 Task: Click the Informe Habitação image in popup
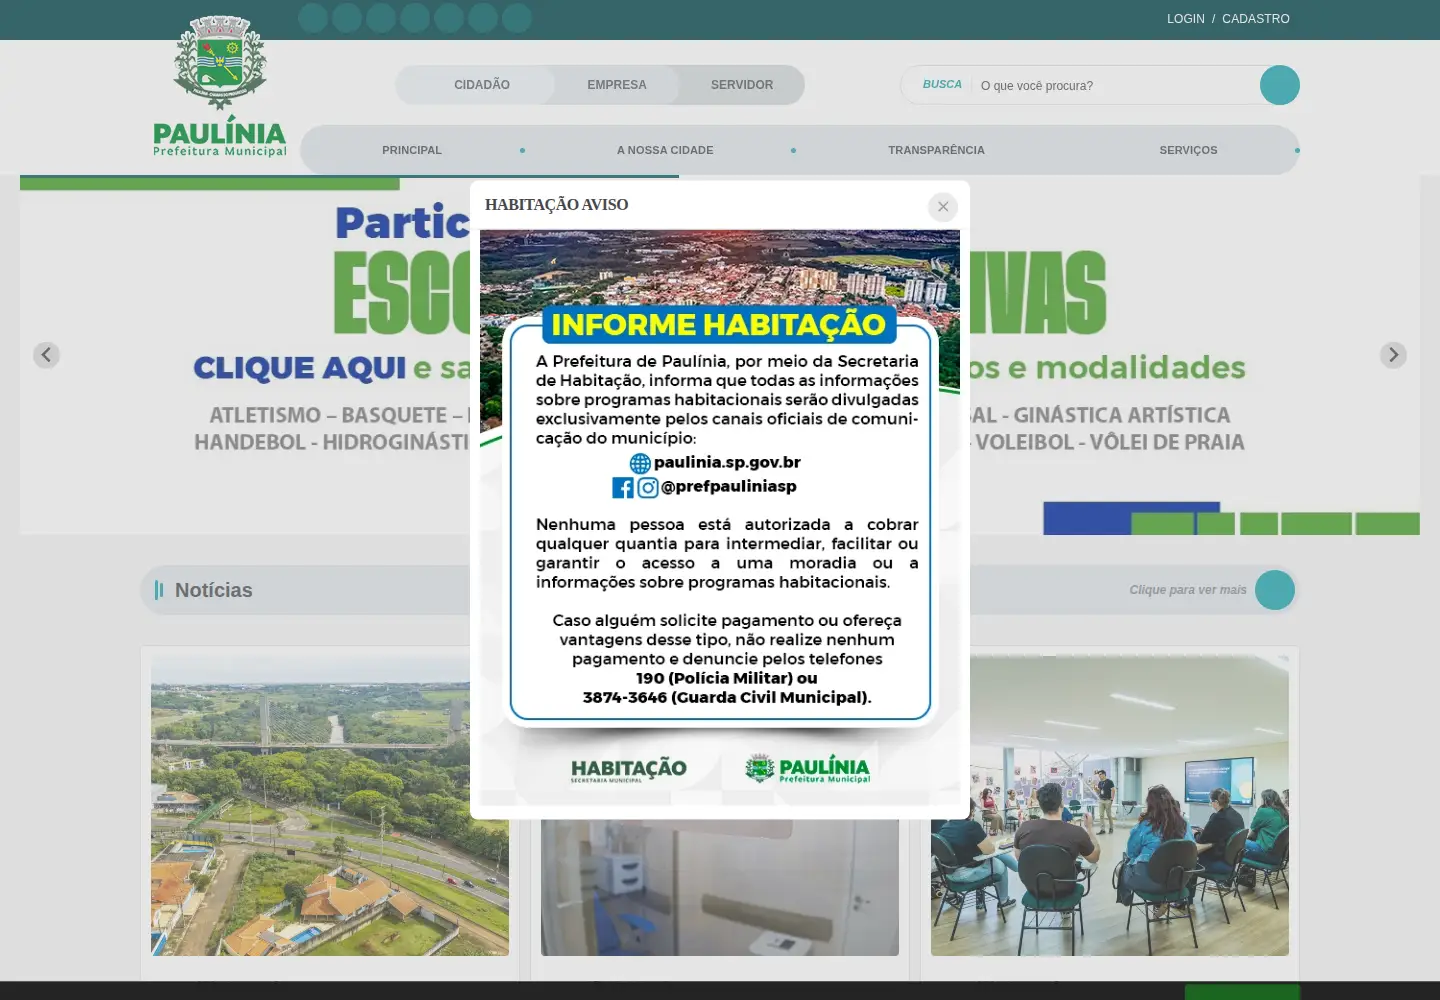[x=720, y=518]
